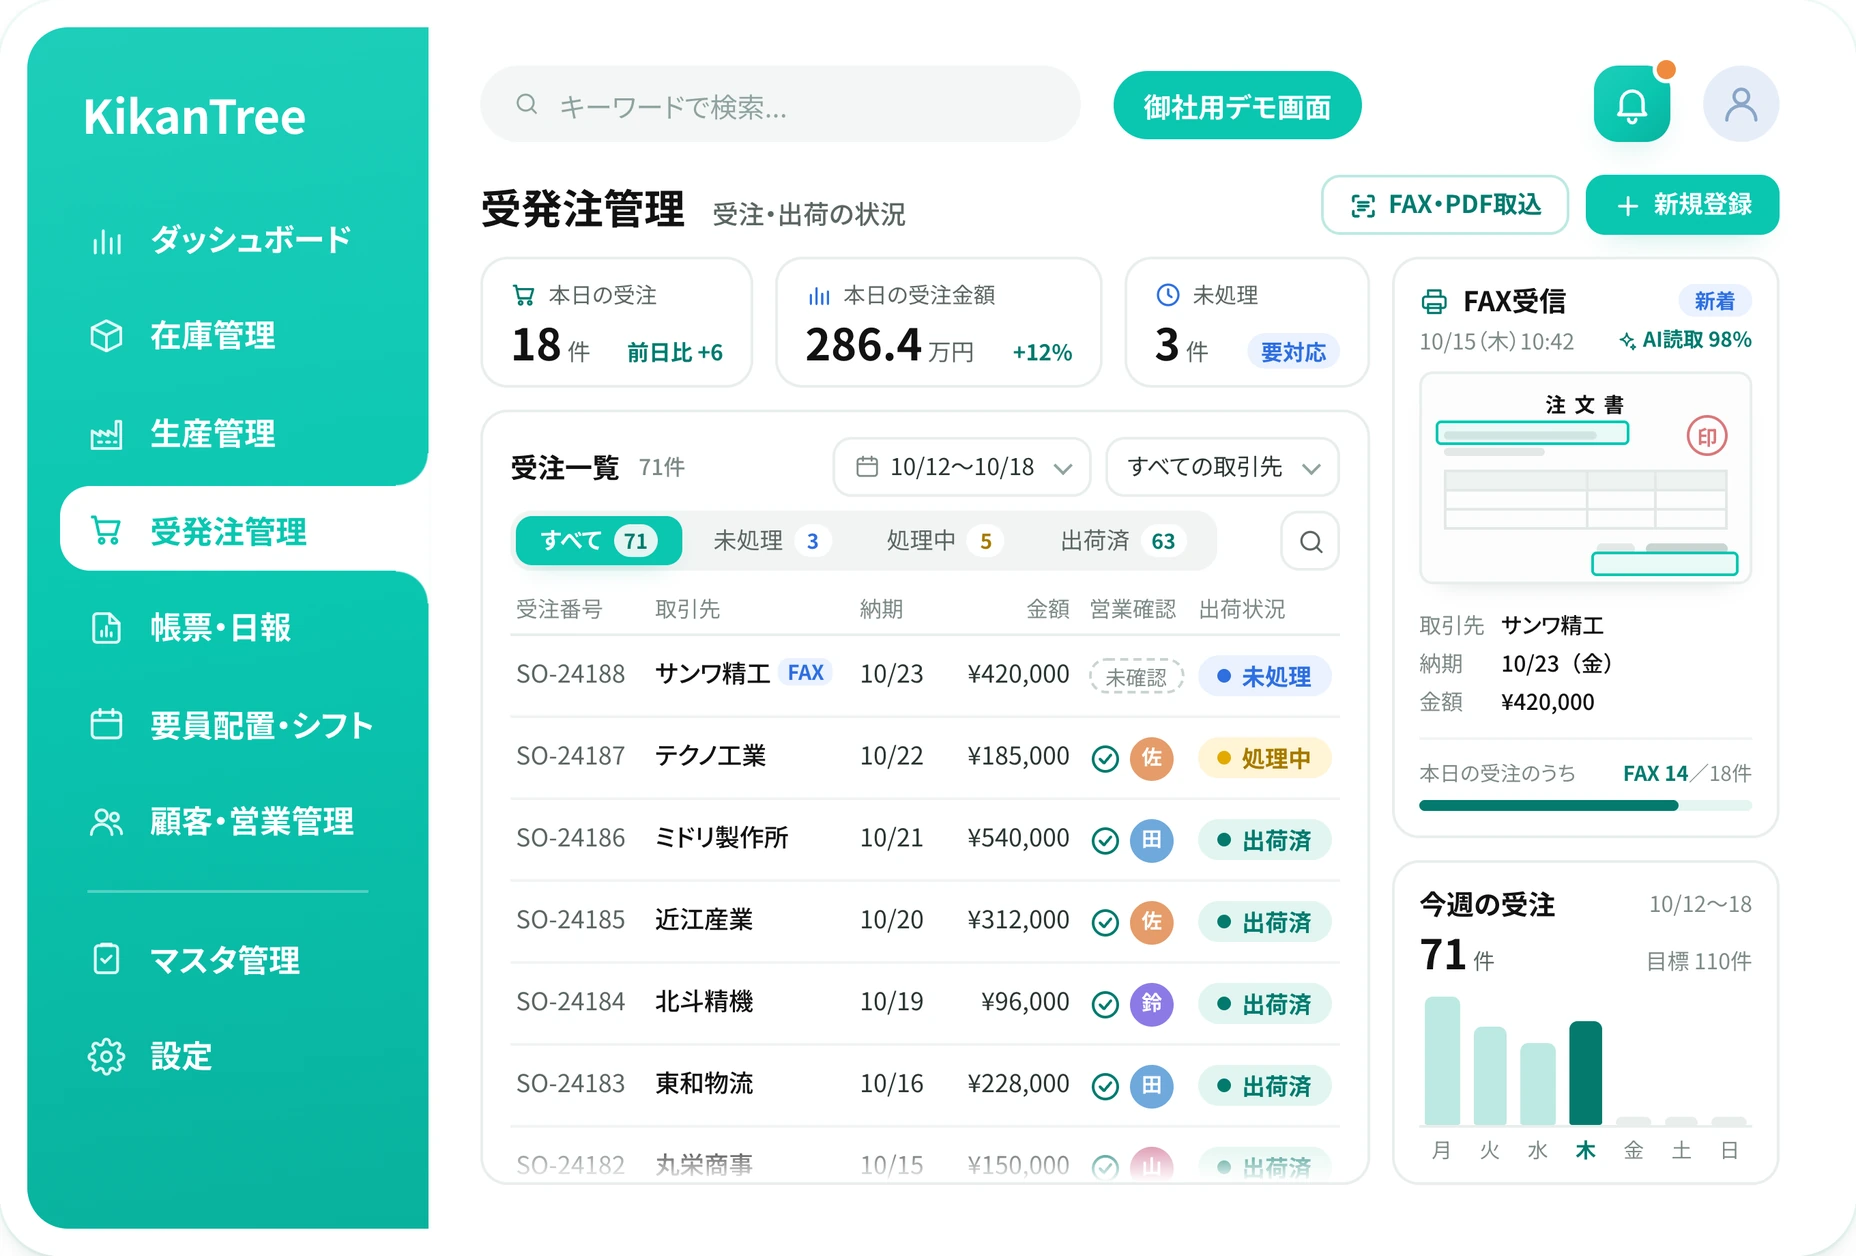The height and width of the screenshot is (1256, 1856).
Task: Open 顧客・営業管理 in the sidebar
Action: (222, 822)
